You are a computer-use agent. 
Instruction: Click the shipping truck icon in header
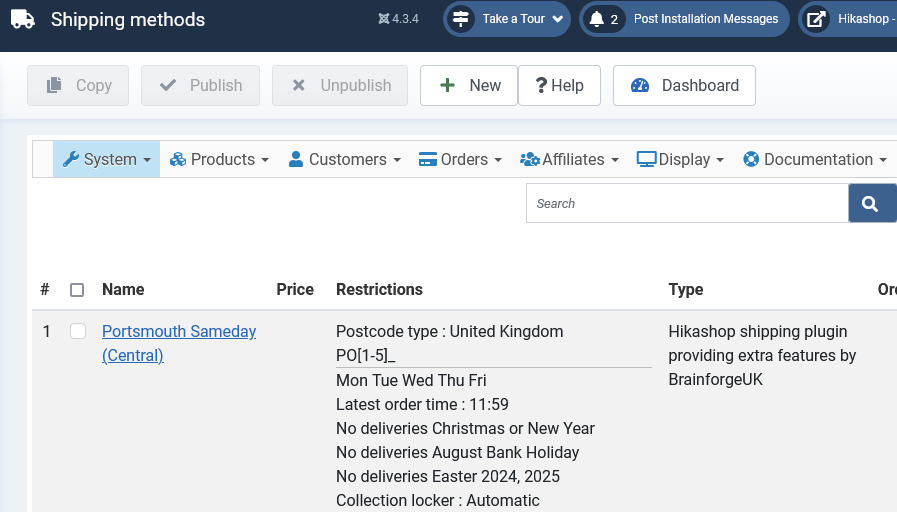[x=23, y=19]
